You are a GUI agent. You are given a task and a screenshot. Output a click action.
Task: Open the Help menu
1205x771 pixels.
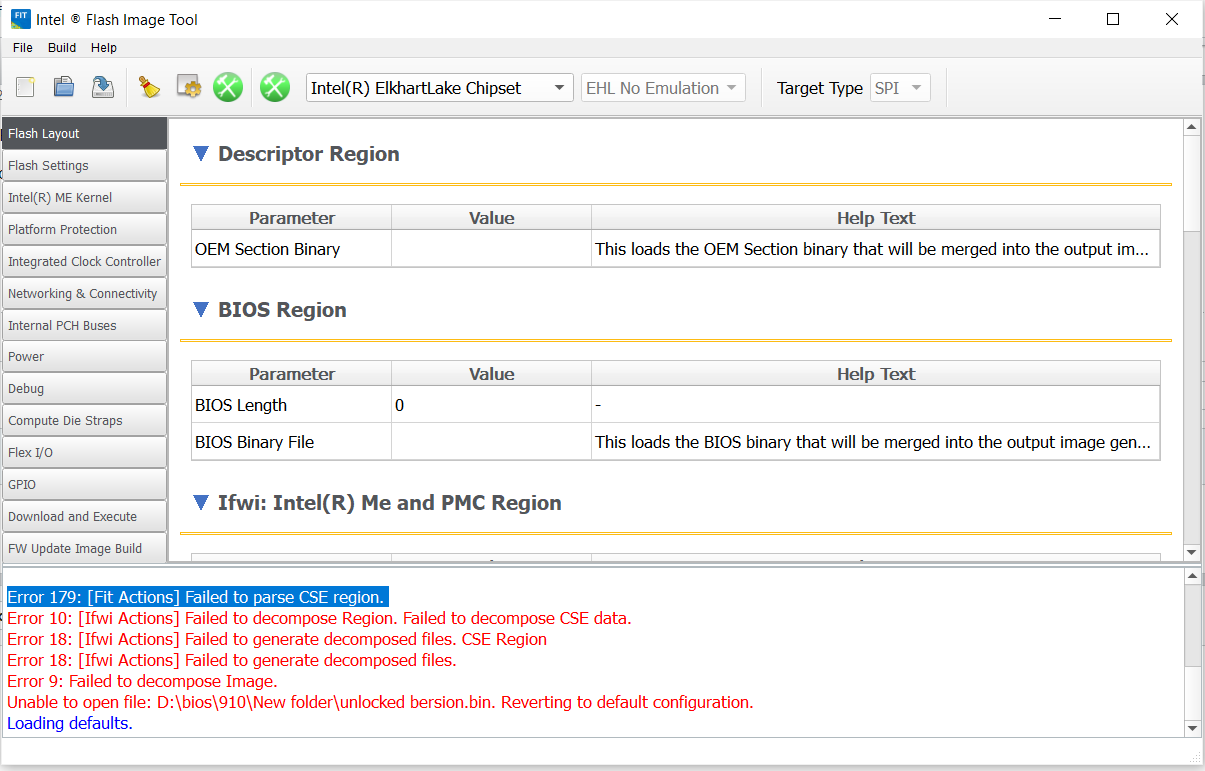point(104,48)
